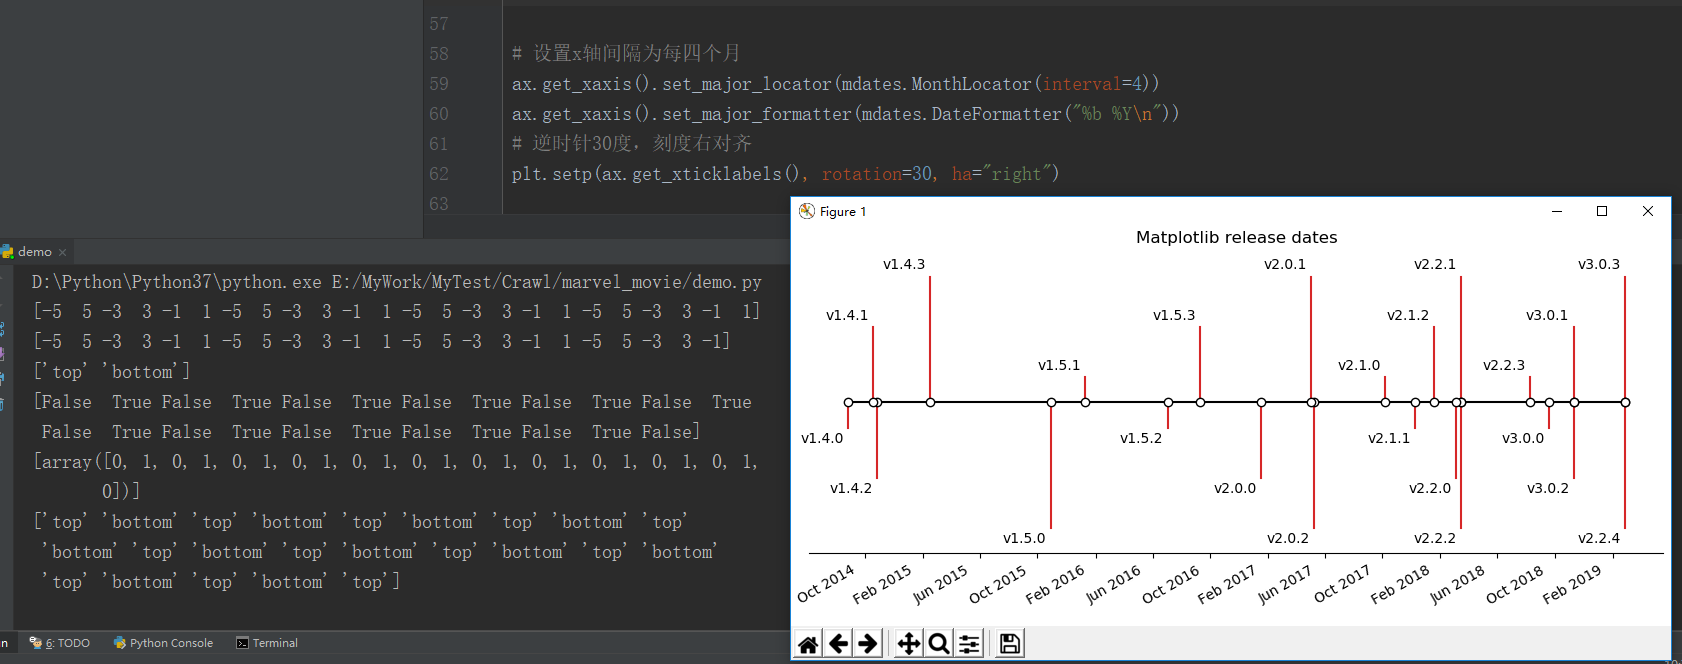Click the v1.4.1 label in the plot

847,315
